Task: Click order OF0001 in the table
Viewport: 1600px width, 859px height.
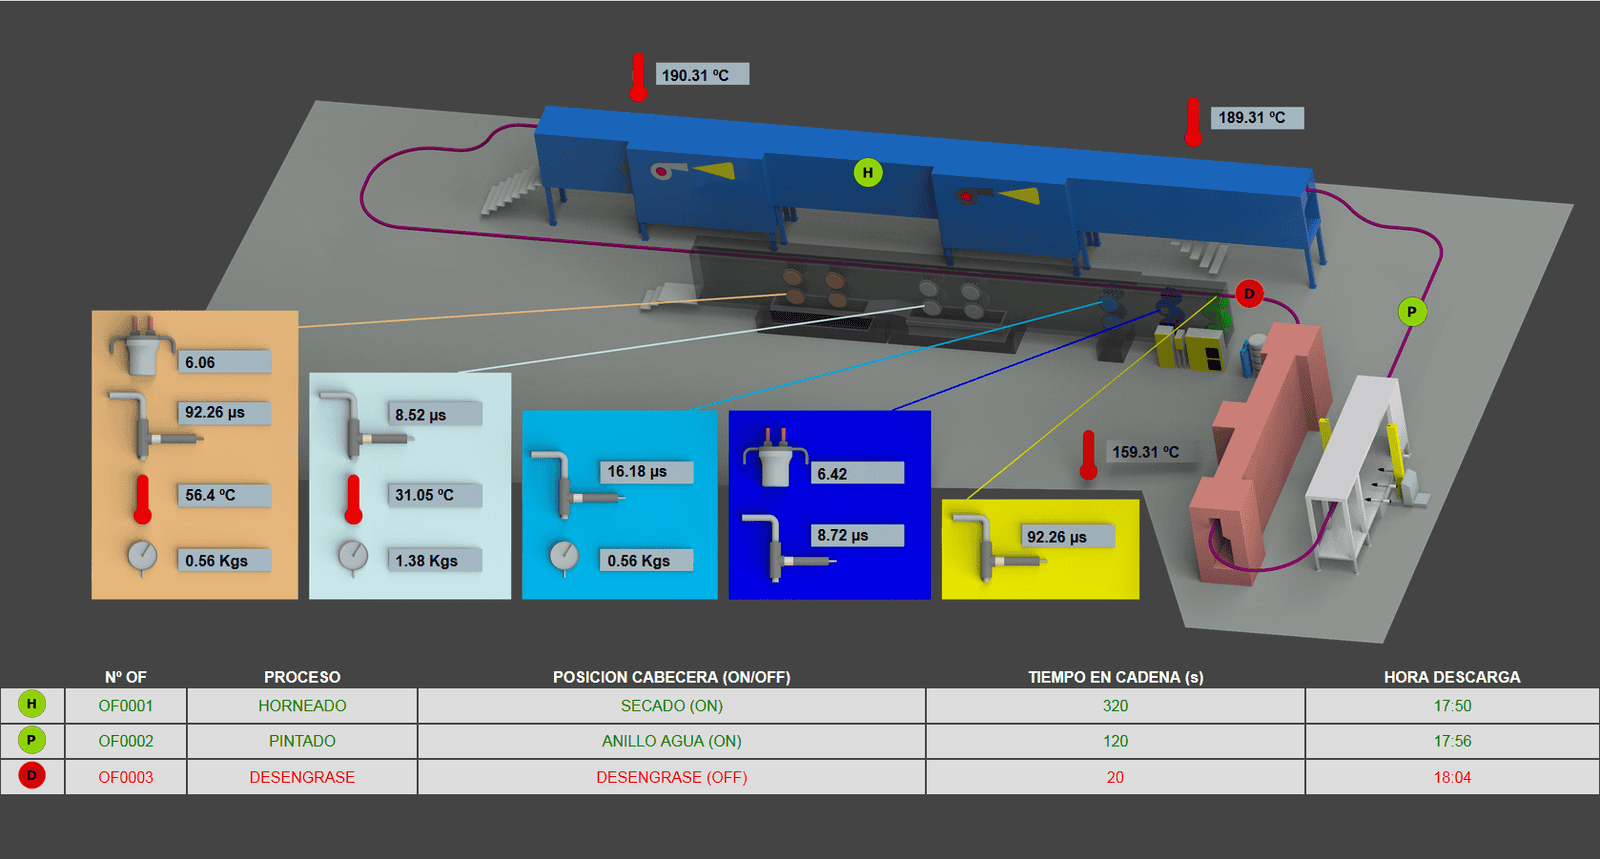Action: click(126, 706)
